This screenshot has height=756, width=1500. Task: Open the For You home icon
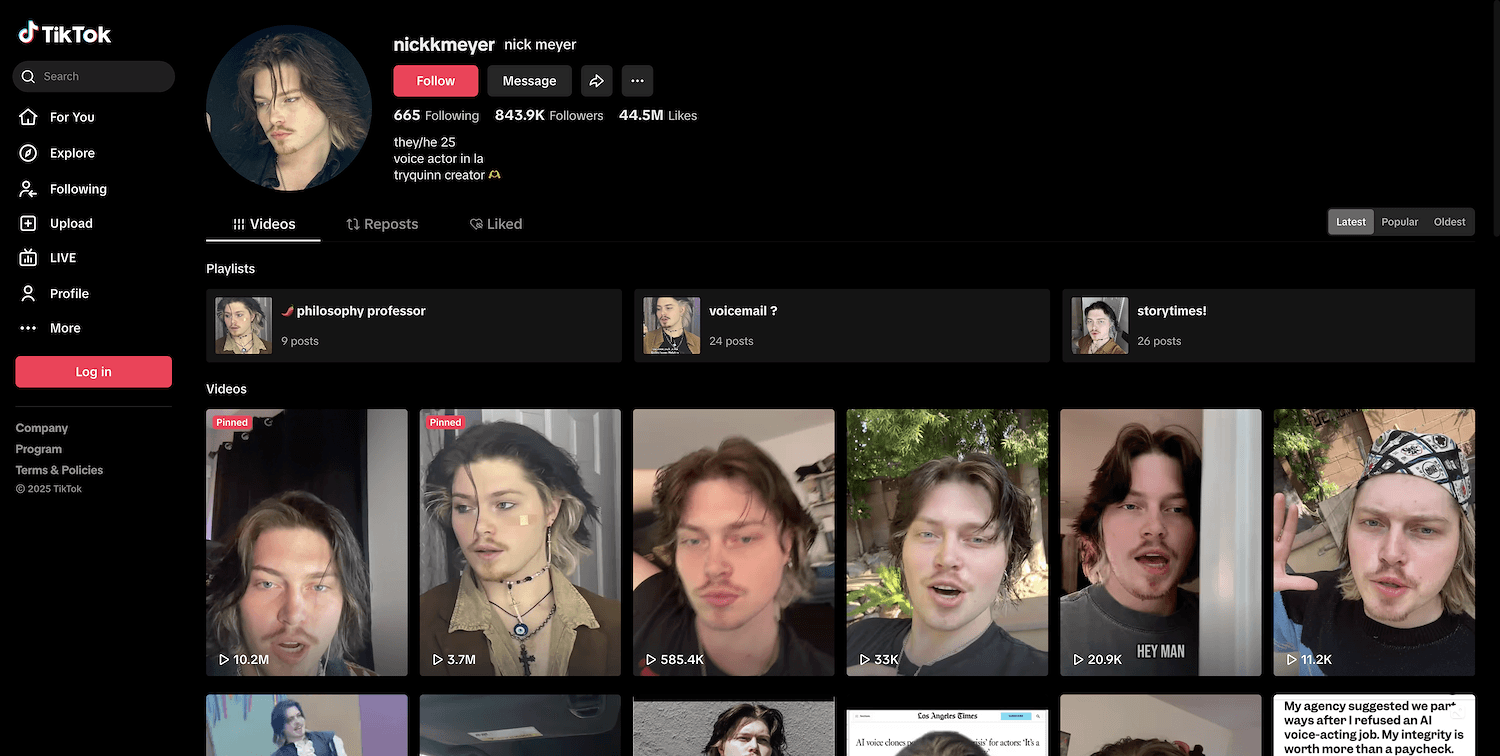pyautogui.click(x=29, y=117)
